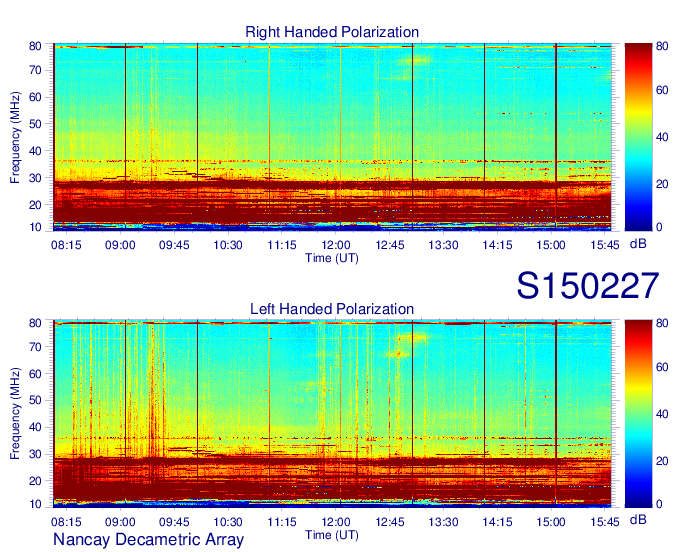Click 15:00 time tick of Left Handed plot
Viewport: 680px width, 552px height.
coord(551,522)
